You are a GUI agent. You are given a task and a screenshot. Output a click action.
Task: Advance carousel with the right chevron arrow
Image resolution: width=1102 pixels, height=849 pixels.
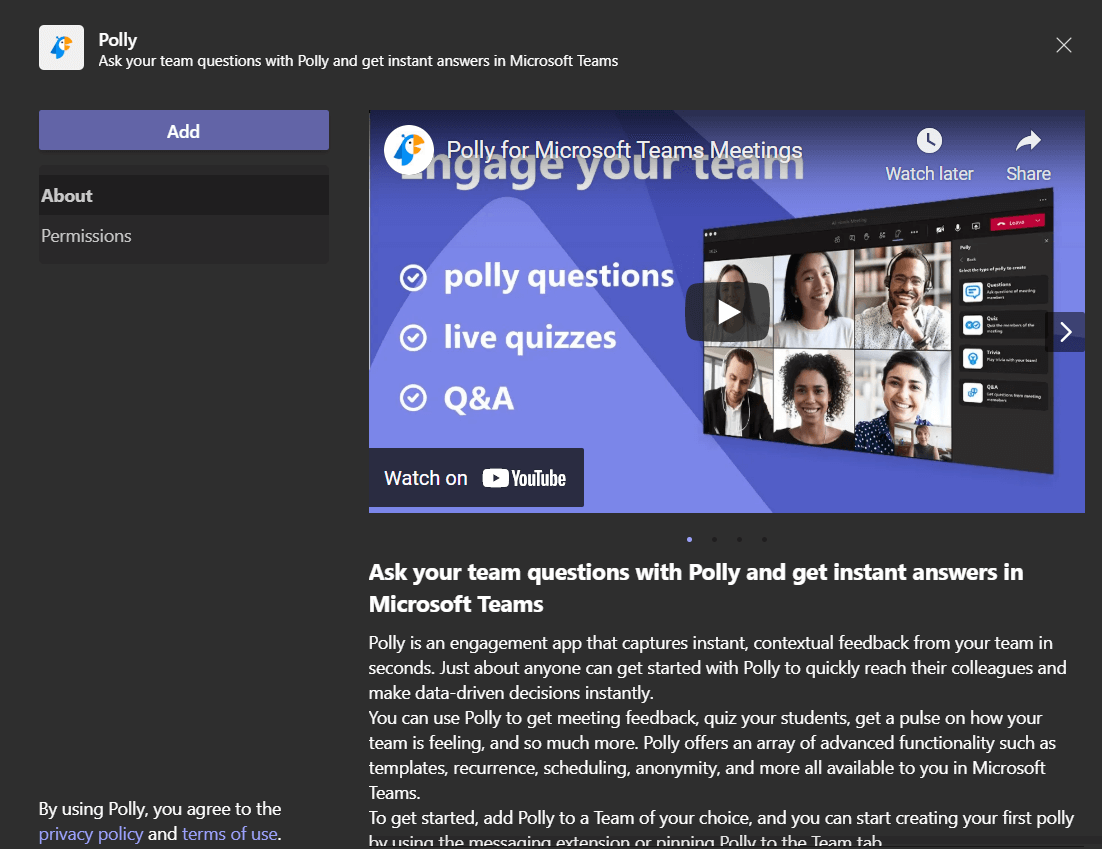click(x=1065, y=332)
